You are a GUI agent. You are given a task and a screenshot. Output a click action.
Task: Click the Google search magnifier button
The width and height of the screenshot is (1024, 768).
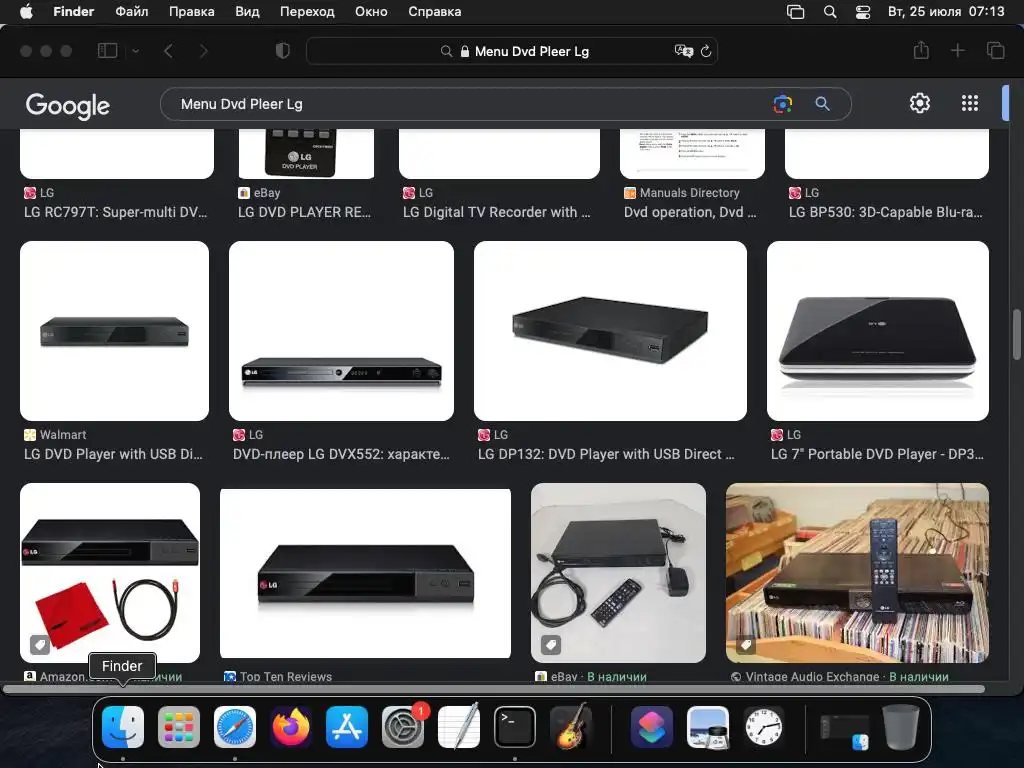pyautogui.click(x=822, y=104)
